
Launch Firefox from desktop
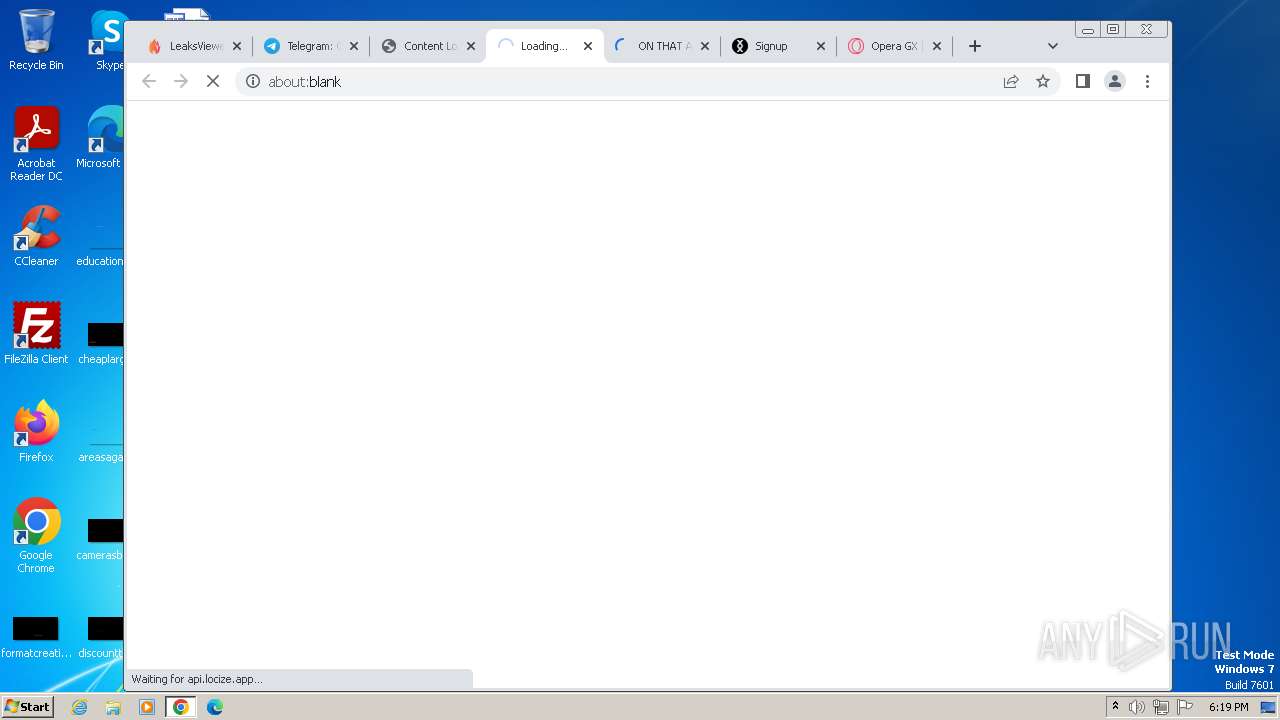36,431
